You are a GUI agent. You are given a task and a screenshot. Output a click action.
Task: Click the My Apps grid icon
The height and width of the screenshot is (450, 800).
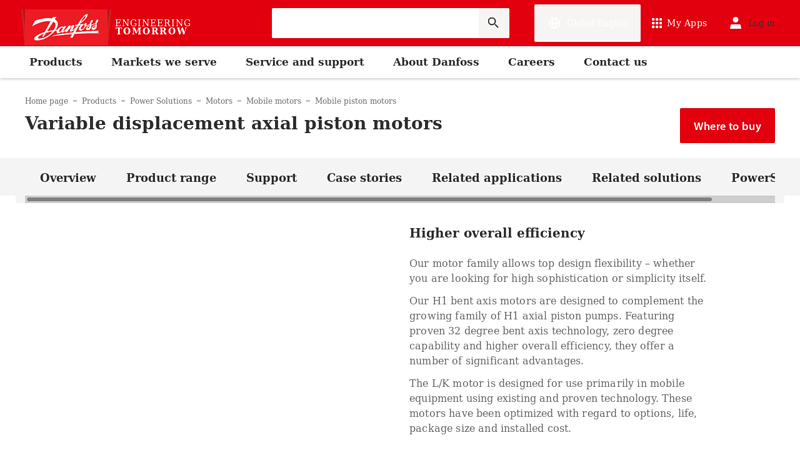tap(657, 23)
